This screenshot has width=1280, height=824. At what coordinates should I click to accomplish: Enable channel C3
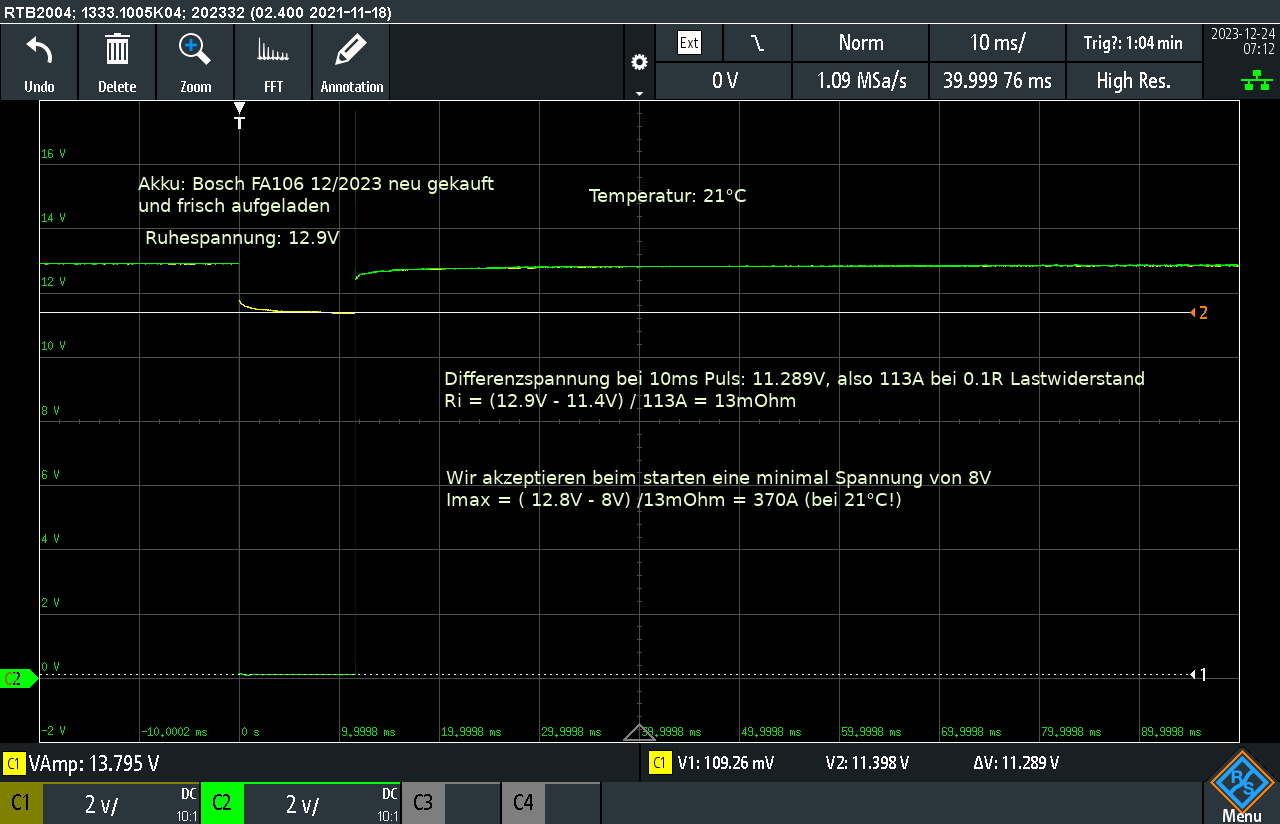[423, 803]
